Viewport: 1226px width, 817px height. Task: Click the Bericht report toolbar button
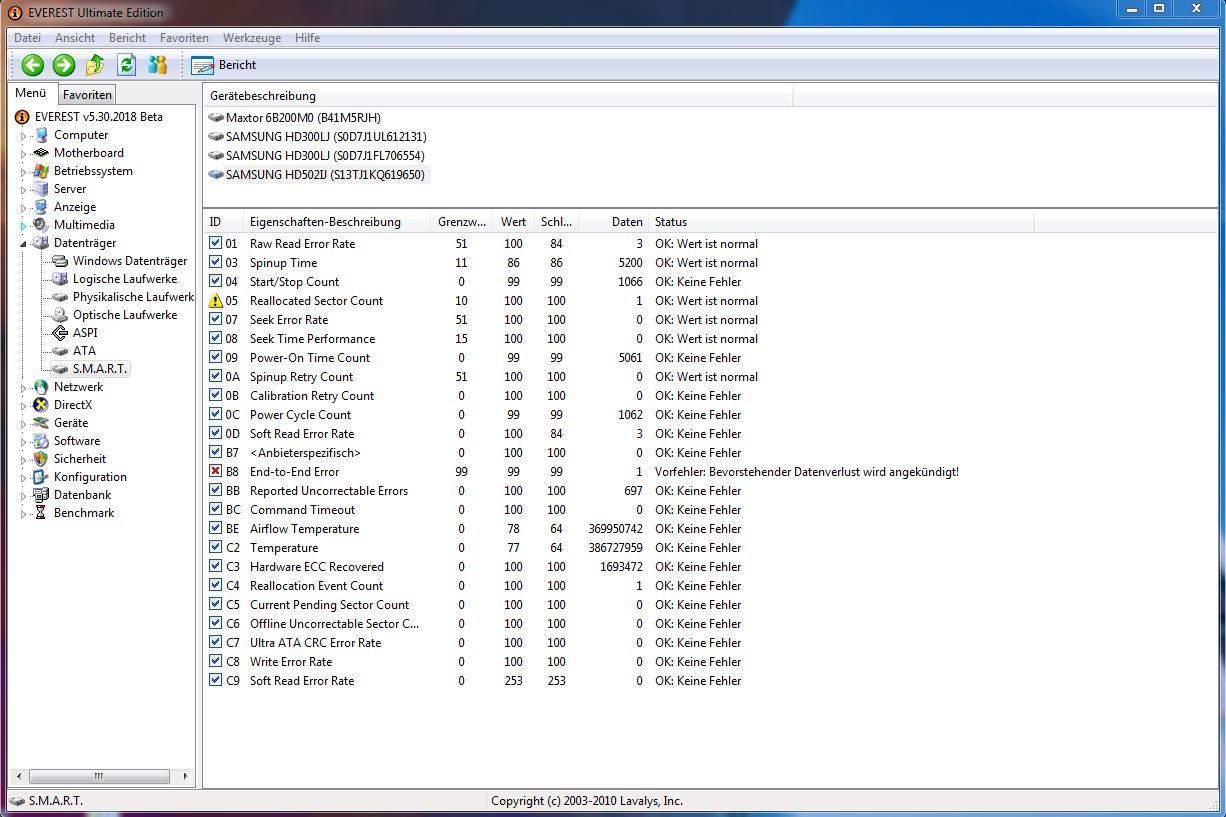(x=224, y=65)
